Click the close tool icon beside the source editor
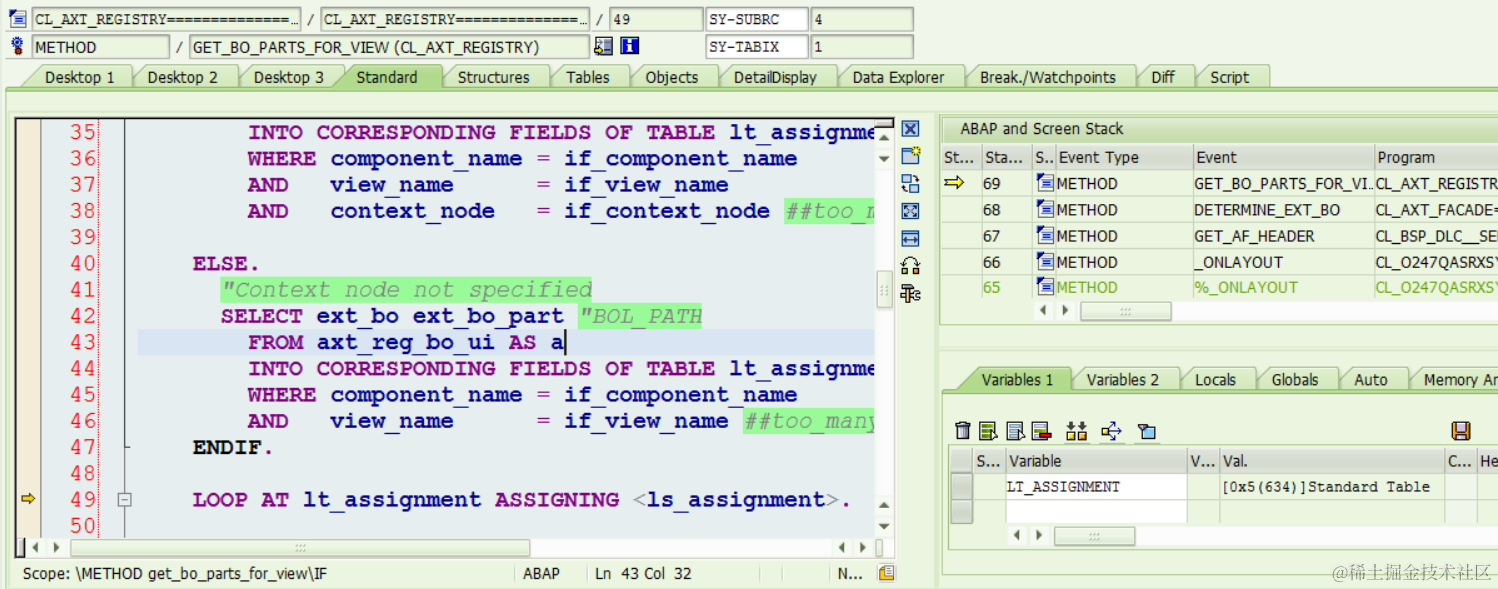 click(x=910, y=129)
